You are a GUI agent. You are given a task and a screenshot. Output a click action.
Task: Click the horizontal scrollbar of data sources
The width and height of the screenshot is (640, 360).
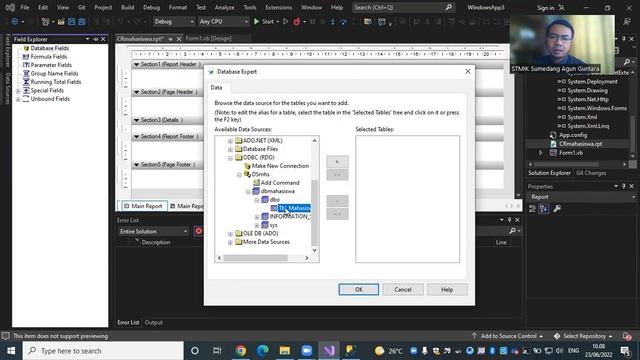coord(256,258)
